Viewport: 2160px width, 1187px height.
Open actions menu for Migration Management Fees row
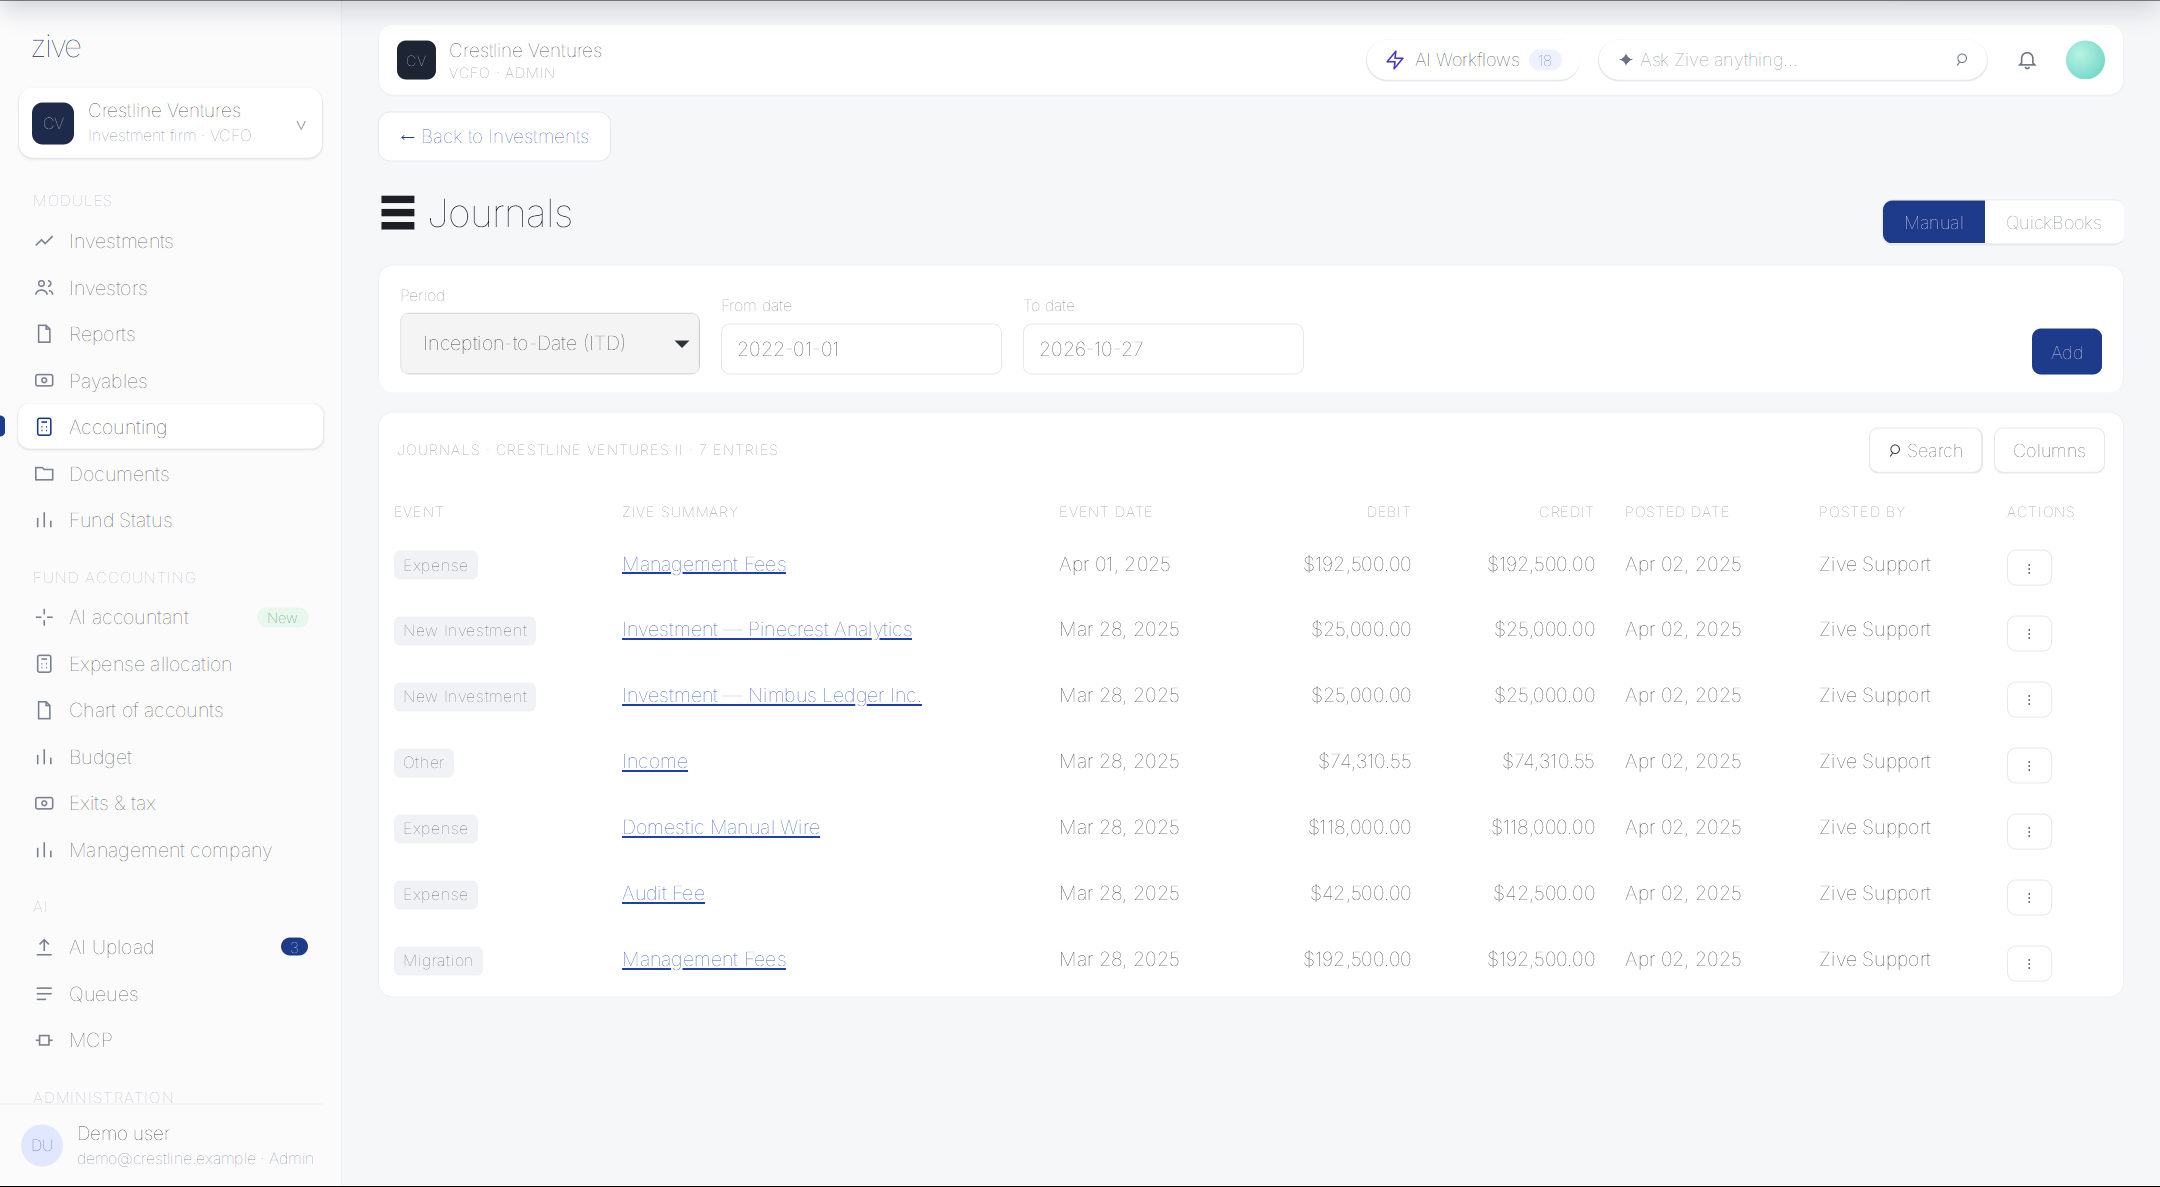point(2029,963)
